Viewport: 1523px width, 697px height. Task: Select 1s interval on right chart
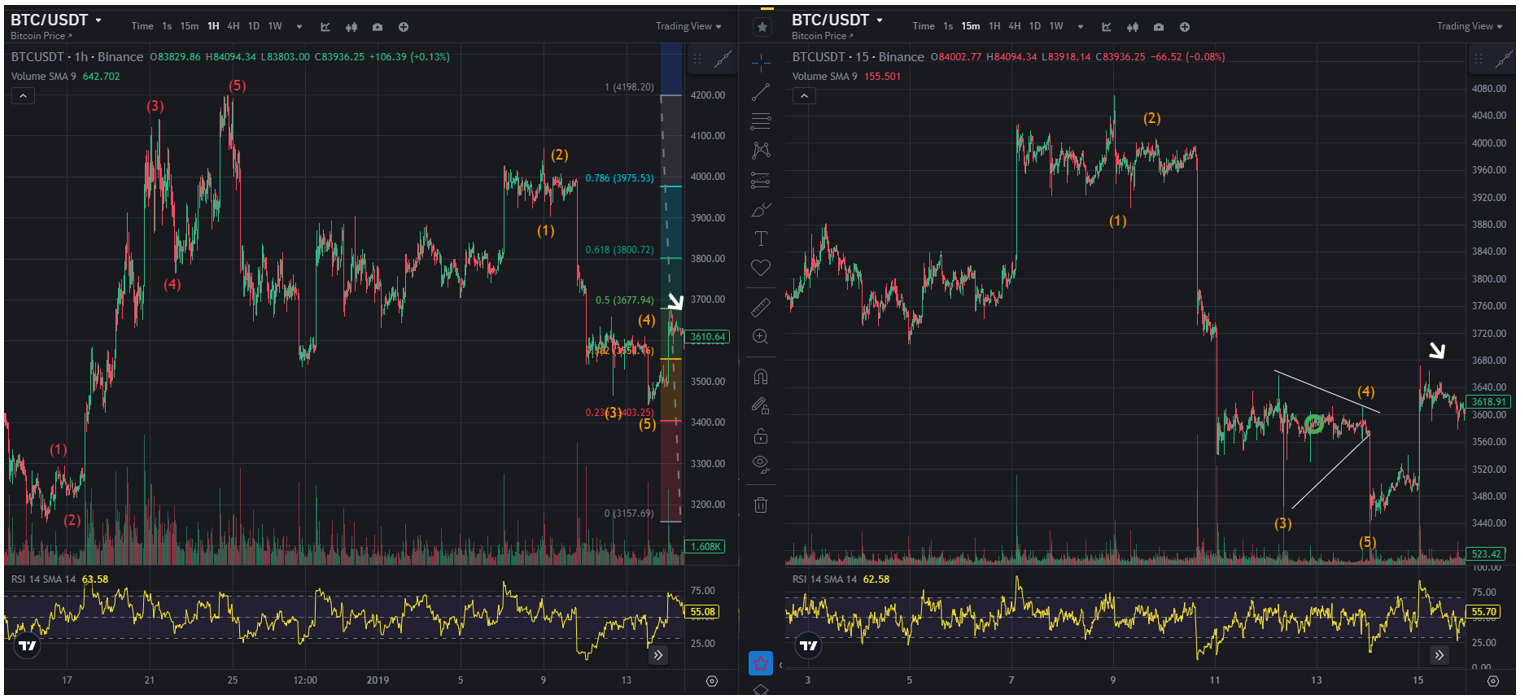[947, 26]
